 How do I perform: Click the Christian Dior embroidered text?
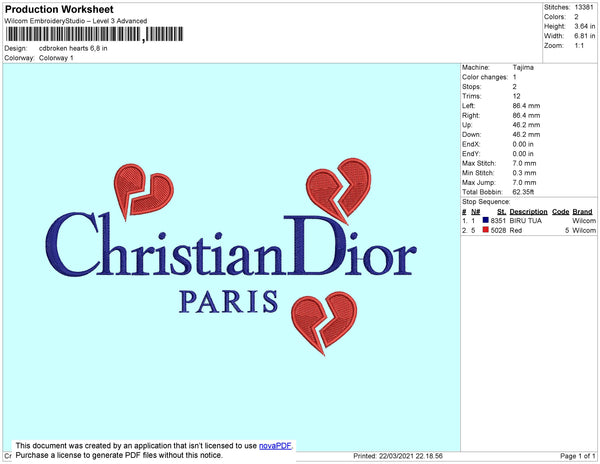tap(231, 245)
